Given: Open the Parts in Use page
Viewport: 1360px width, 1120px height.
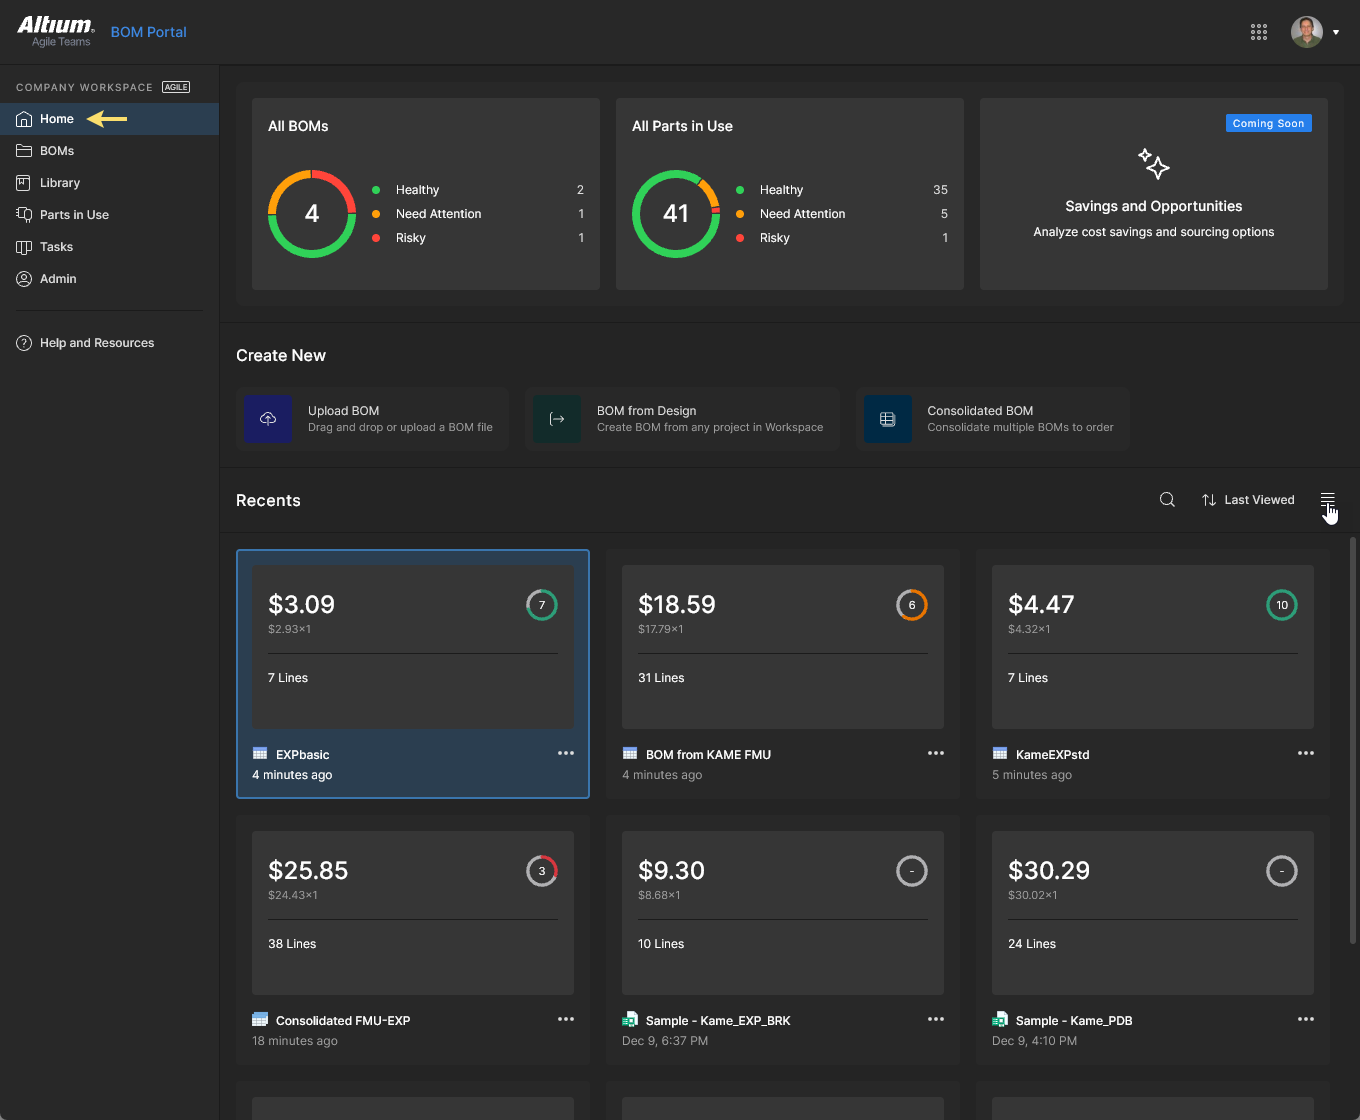Looking at the screenshot, I should [x=74, y=215].
